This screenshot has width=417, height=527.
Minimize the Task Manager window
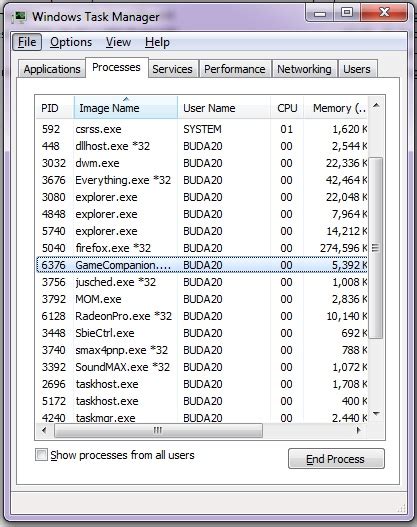(320, 13)
